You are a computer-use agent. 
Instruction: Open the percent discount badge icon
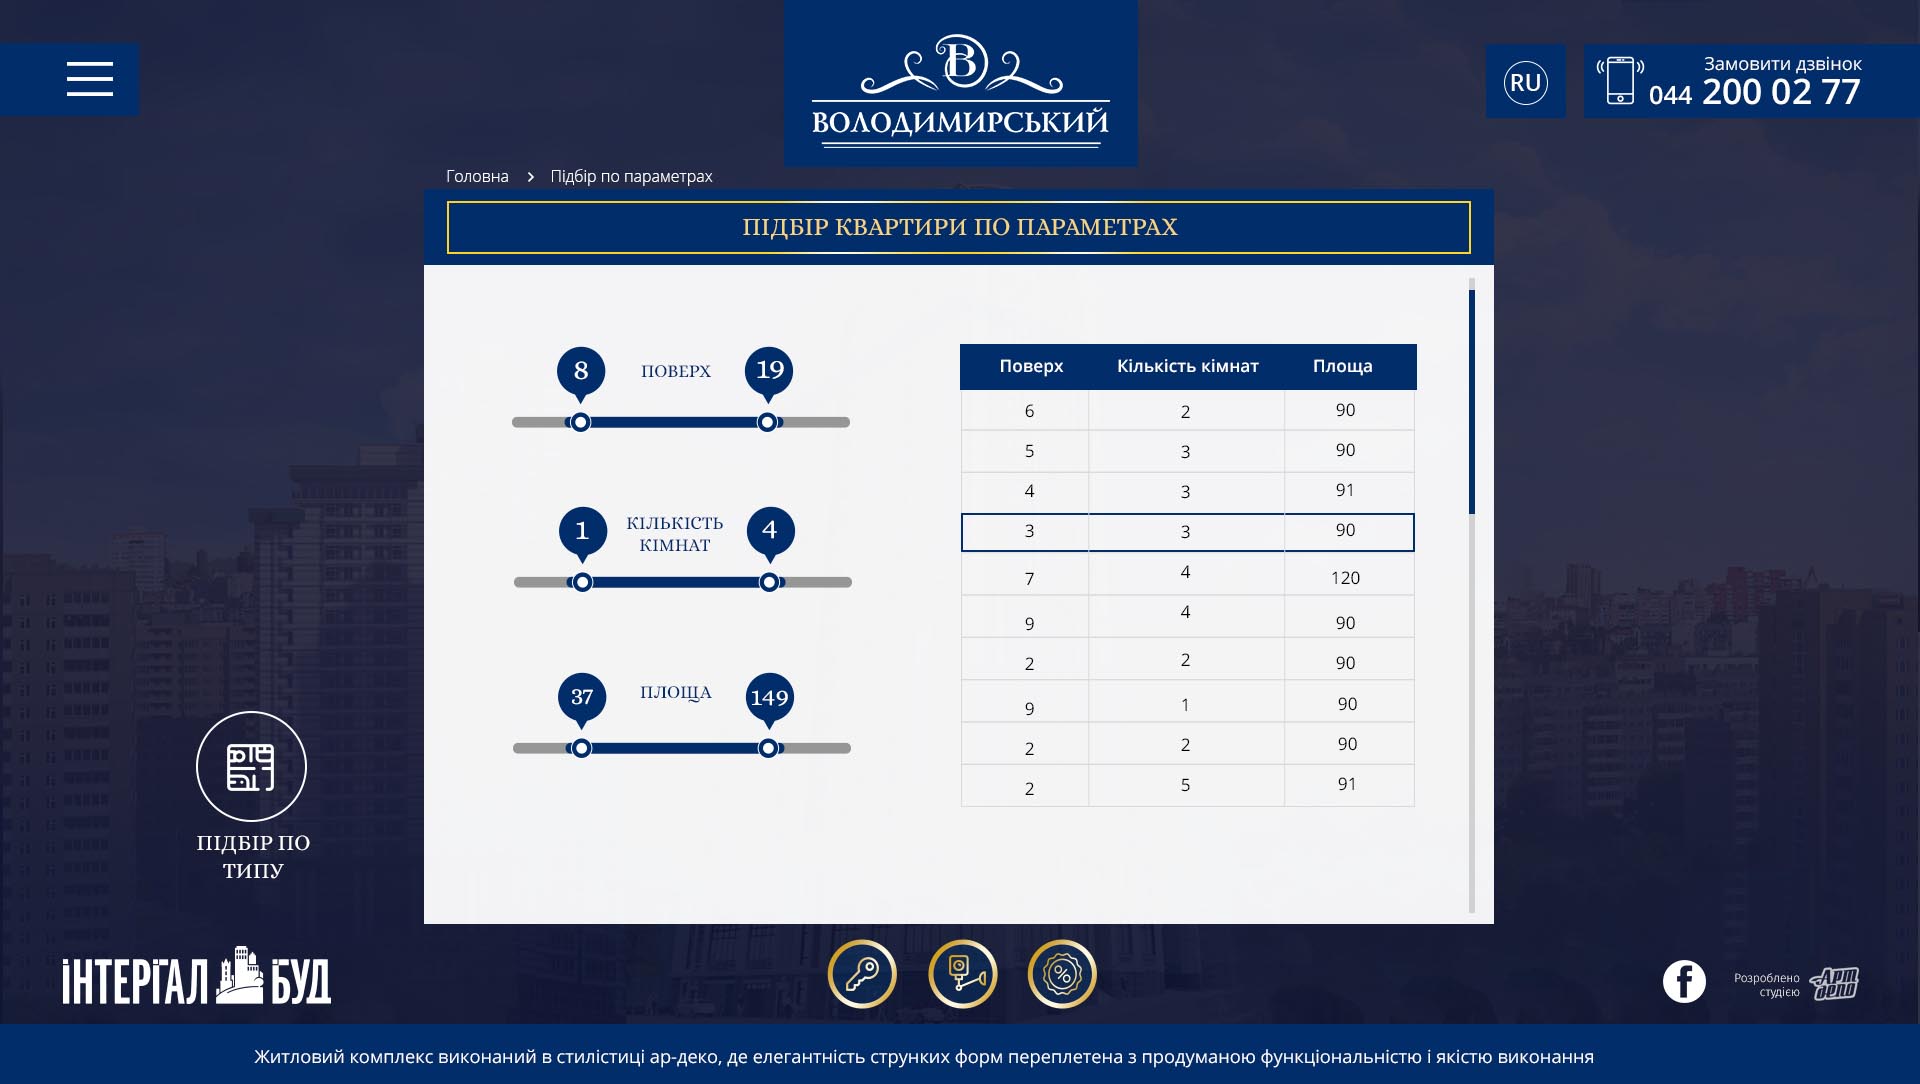[x=1063, y=974]
